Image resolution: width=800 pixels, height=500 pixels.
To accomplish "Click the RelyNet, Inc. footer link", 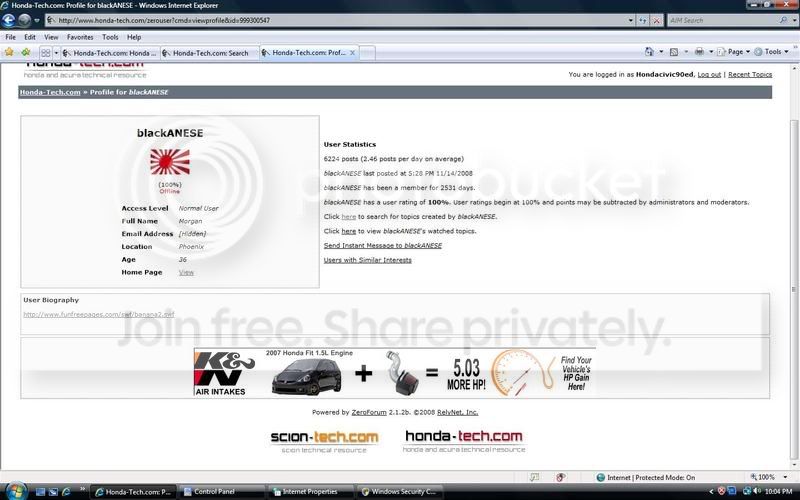I will [458, 412].
